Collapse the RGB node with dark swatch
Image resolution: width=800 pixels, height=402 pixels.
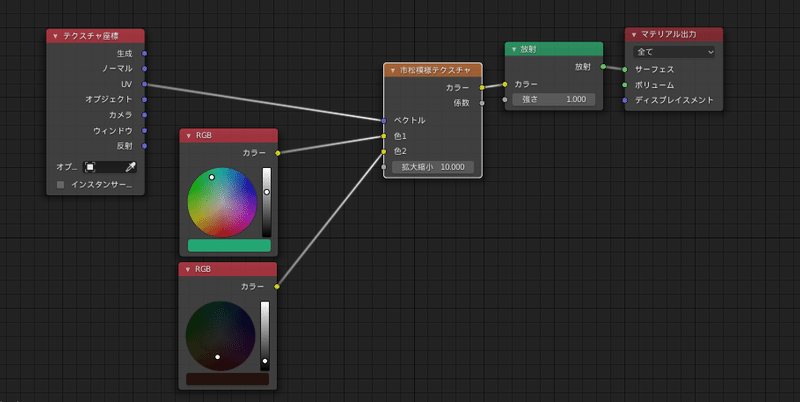pos(187,269)
